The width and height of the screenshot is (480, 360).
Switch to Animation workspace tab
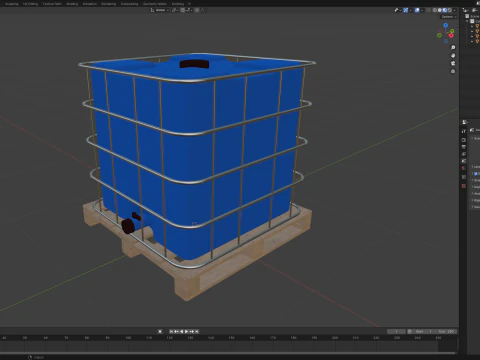pos(90,4)
